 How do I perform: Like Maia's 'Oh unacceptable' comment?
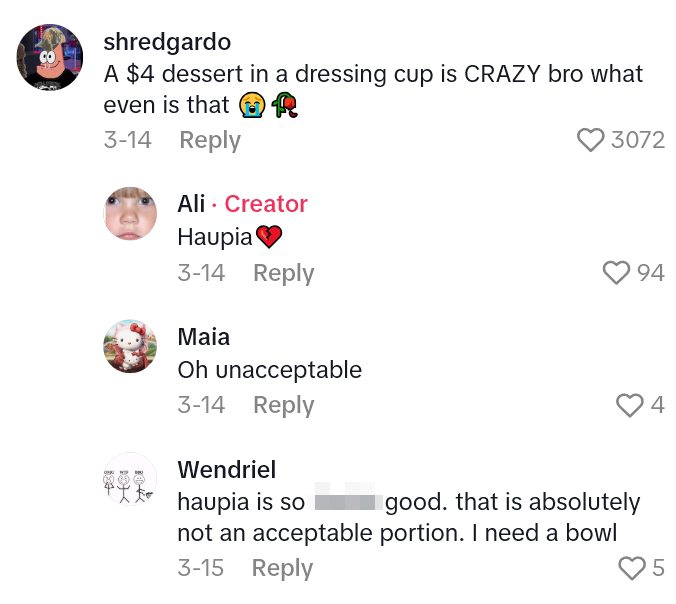(629, 404)
